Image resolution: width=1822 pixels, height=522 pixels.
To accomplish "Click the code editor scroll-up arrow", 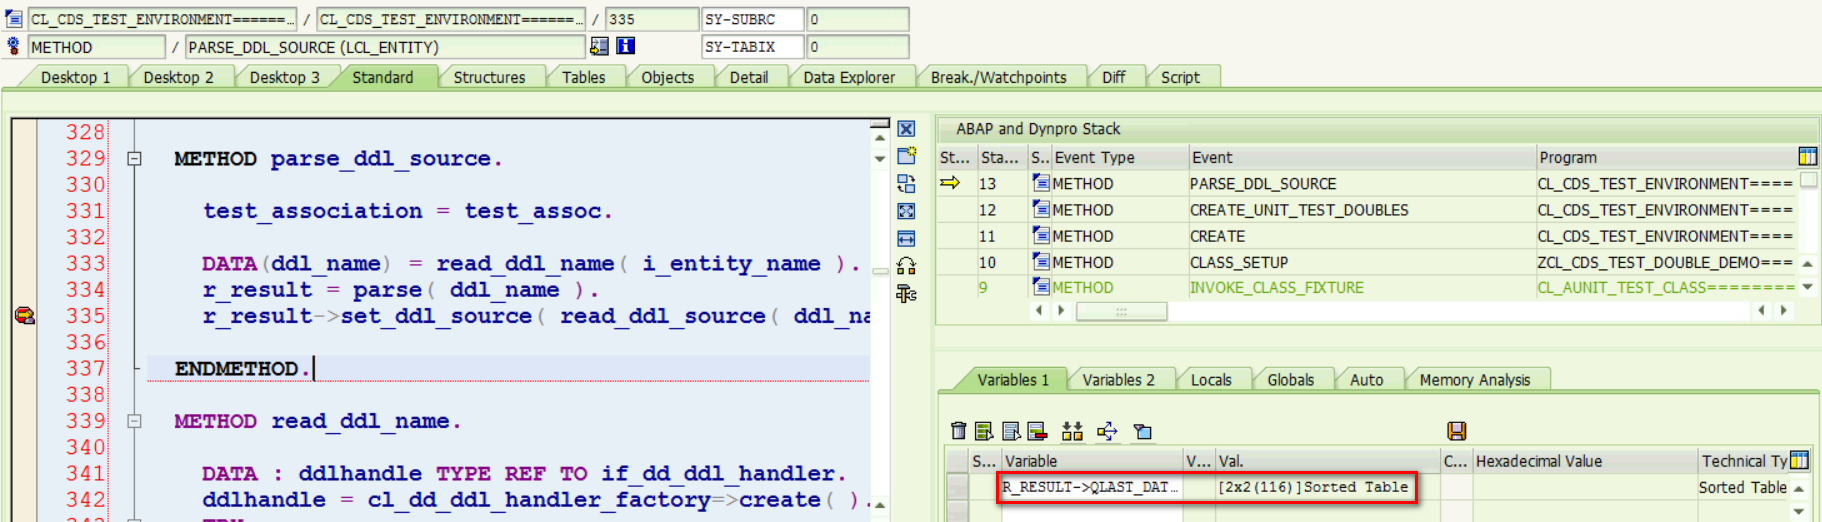I will click(880, 138).
